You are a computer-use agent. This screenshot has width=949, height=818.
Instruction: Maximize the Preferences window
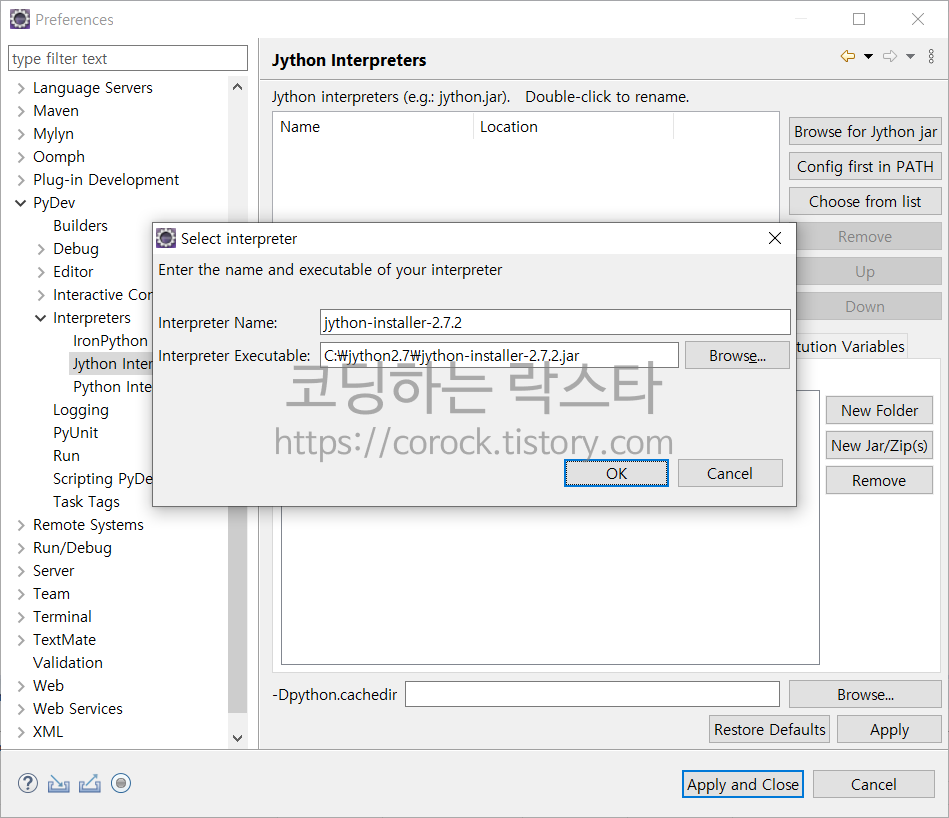(x=859, y=19)
